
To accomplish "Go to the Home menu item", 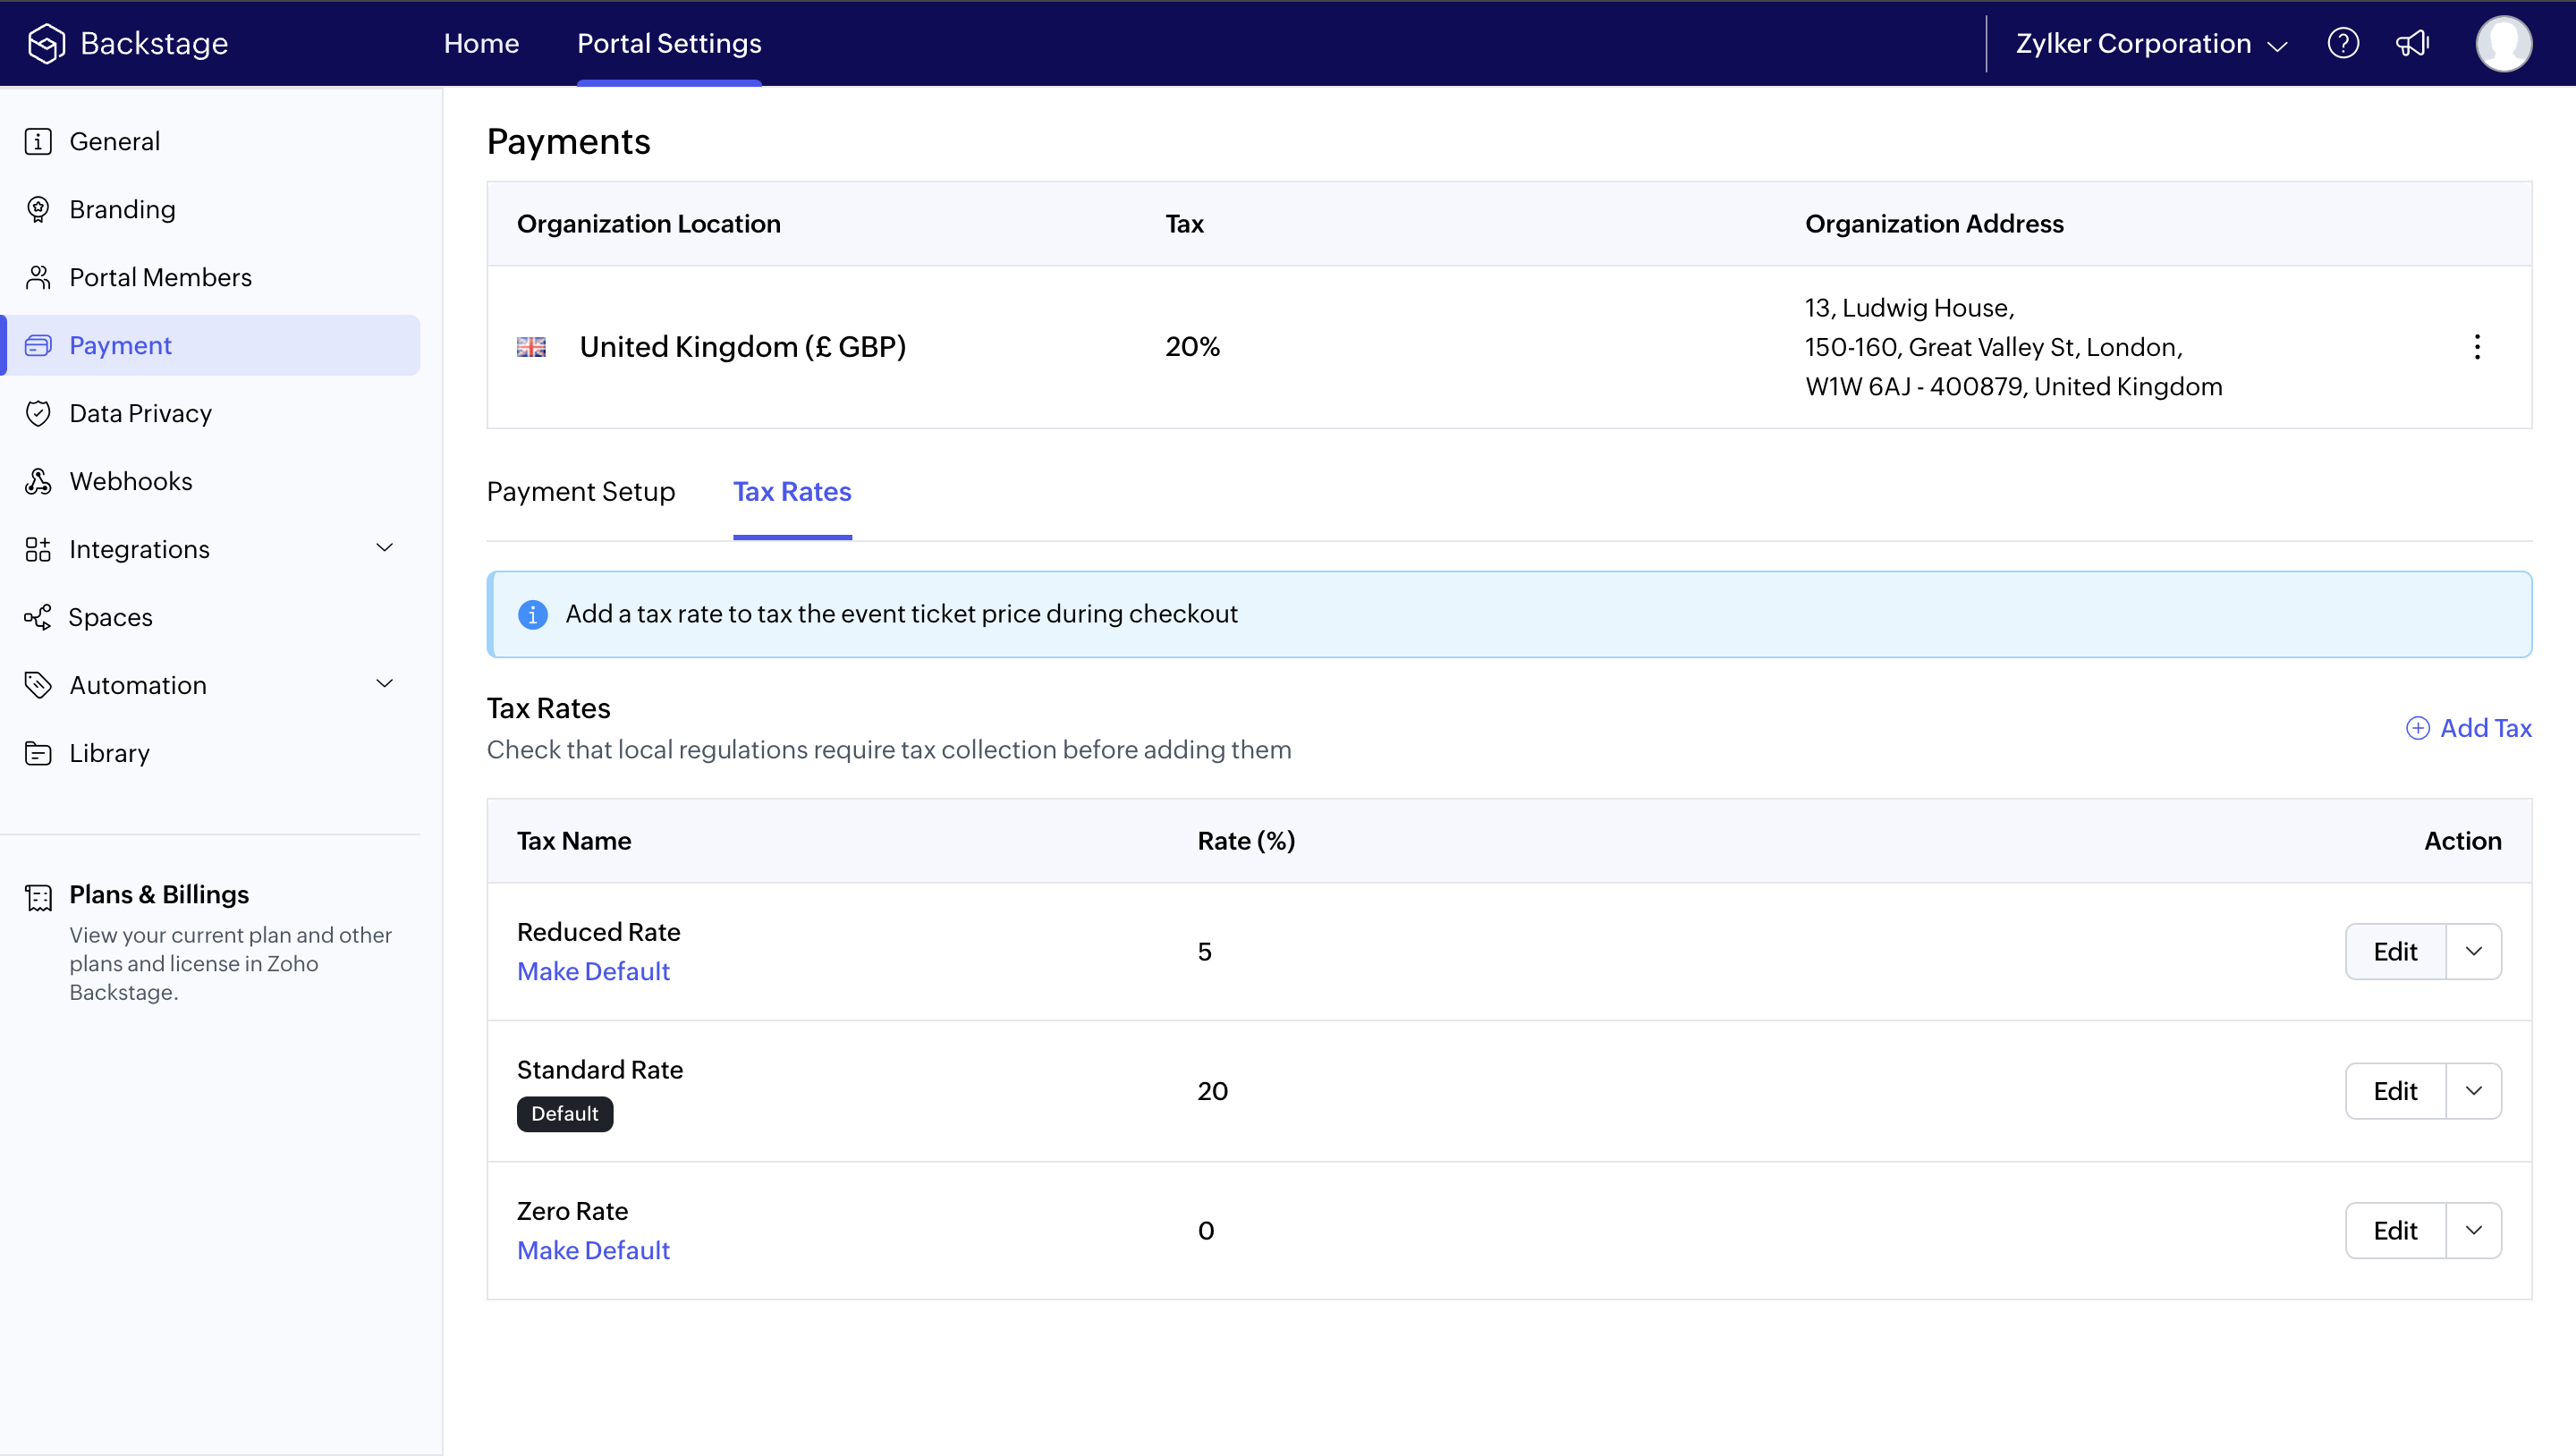I will tap(481, 43).
